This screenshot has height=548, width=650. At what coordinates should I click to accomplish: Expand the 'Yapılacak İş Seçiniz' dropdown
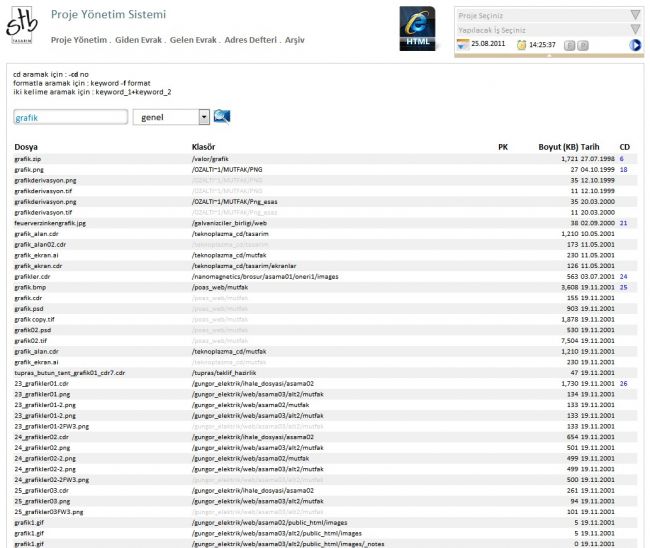click(635, 30)
